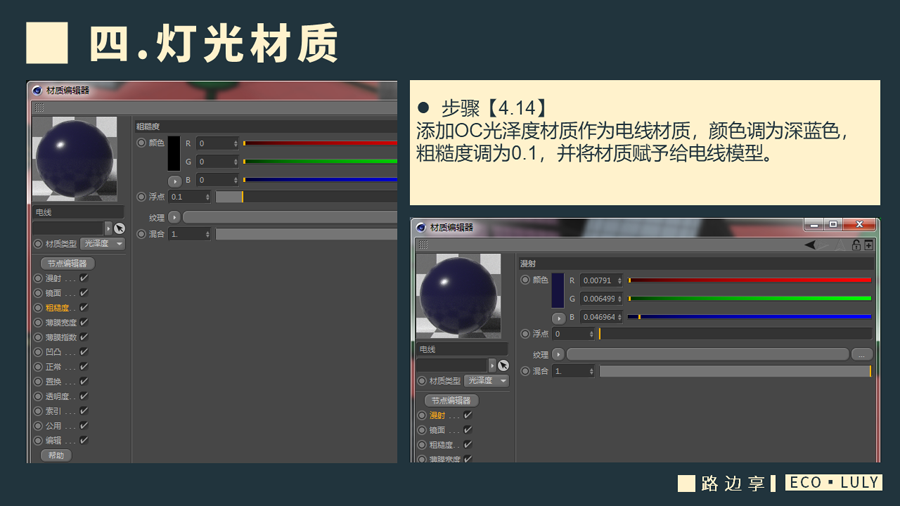Click the layer picker cursor icon in the Diffuse editor
Screen dimensions: 900x506
503,365
